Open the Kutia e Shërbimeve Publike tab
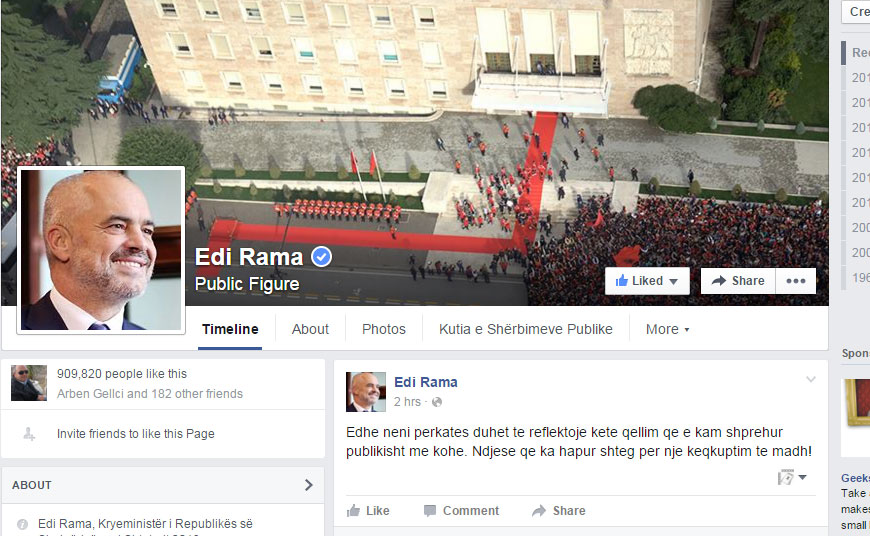Viewport: 870px width, 536px height. coord(525,330)
